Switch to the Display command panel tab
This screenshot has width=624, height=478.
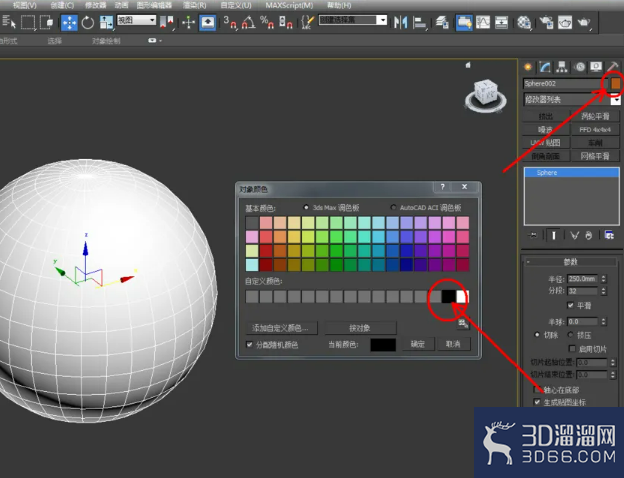596,67
